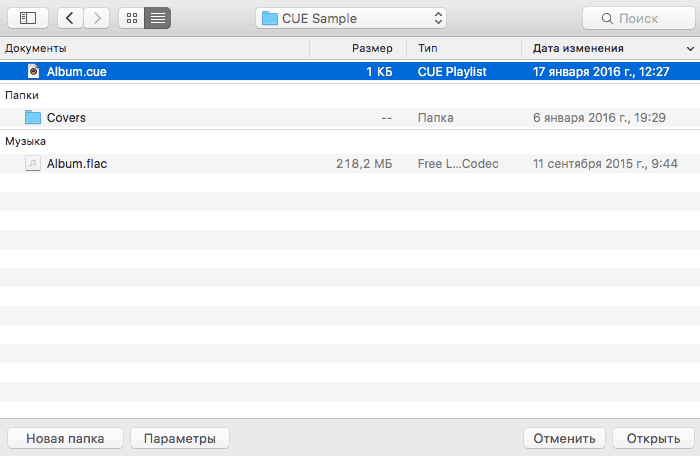Sort by Документы name column header
Viewport: 700px width, 456px height.
[36, 48]
